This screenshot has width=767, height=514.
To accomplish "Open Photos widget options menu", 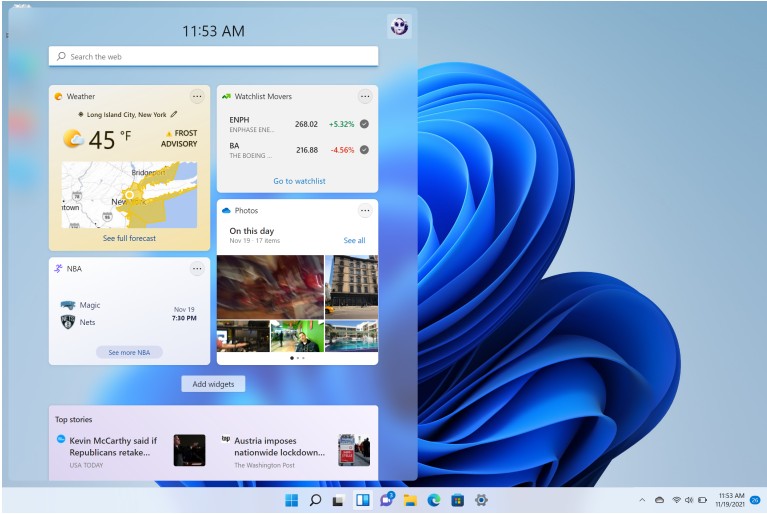I will click(x=365, y=211).
